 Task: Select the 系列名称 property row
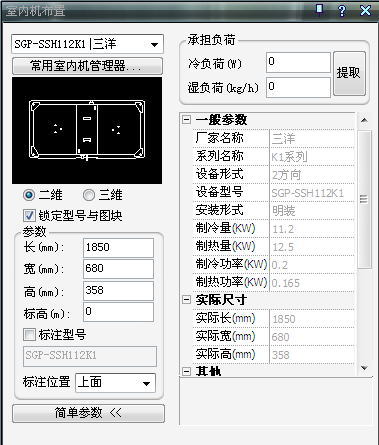[x=273, y=156]
